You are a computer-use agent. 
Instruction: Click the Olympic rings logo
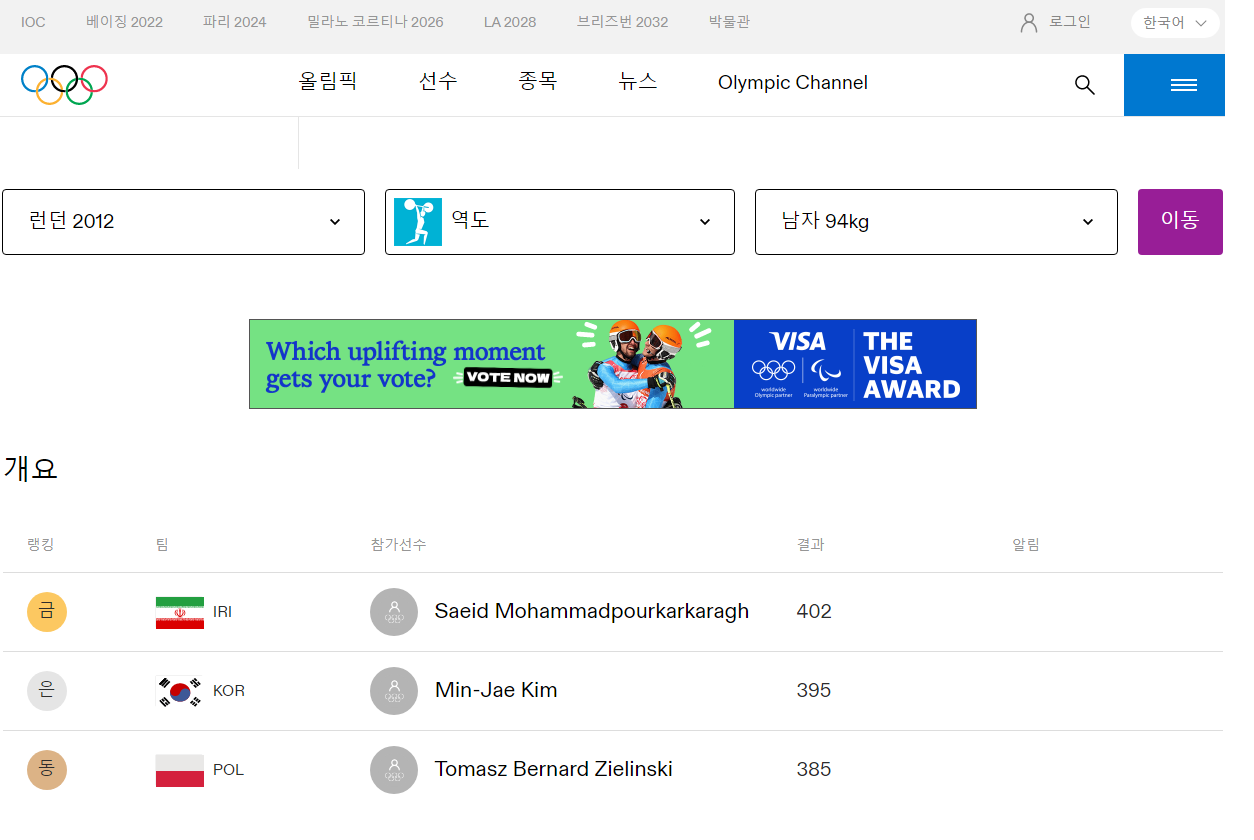[x=64, y=85]
